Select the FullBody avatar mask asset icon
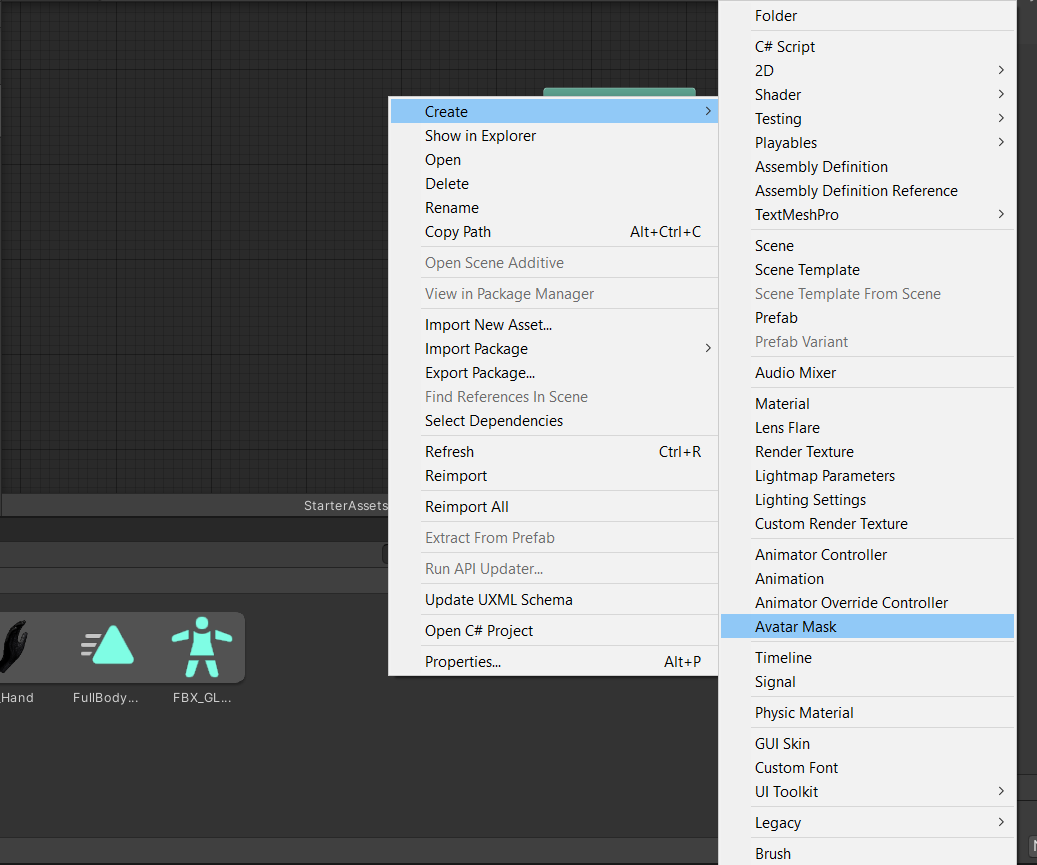The height and width of the screenshot is (865, 1037). point(107,645)
